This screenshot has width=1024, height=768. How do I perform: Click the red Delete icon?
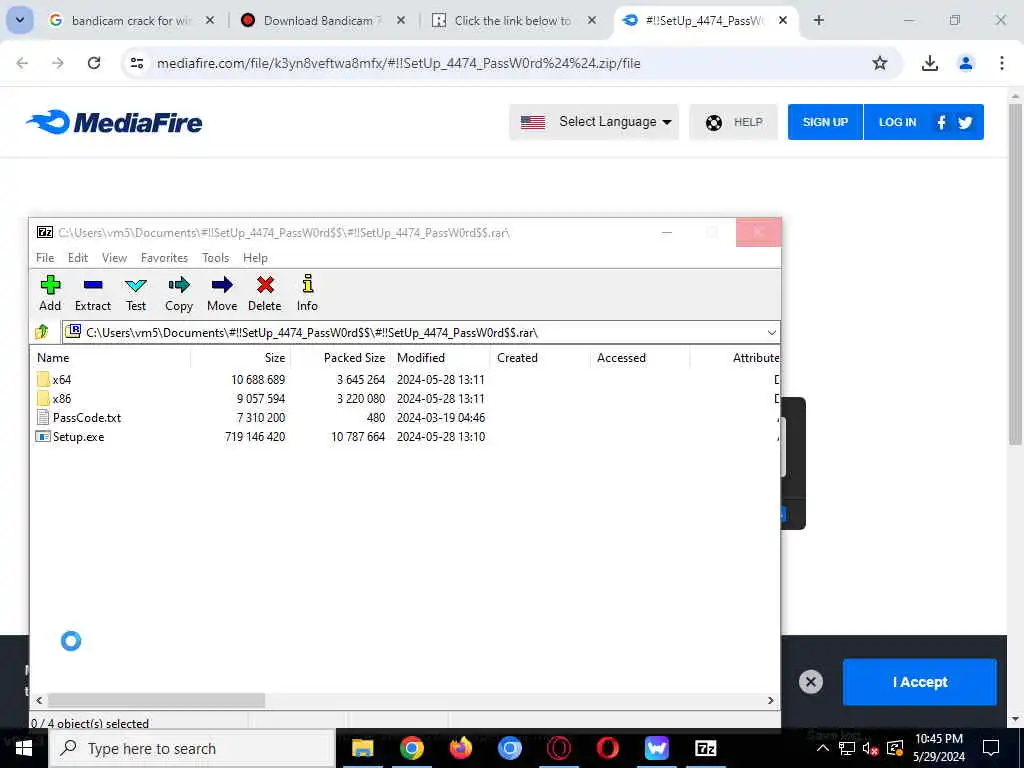(264, 293)
